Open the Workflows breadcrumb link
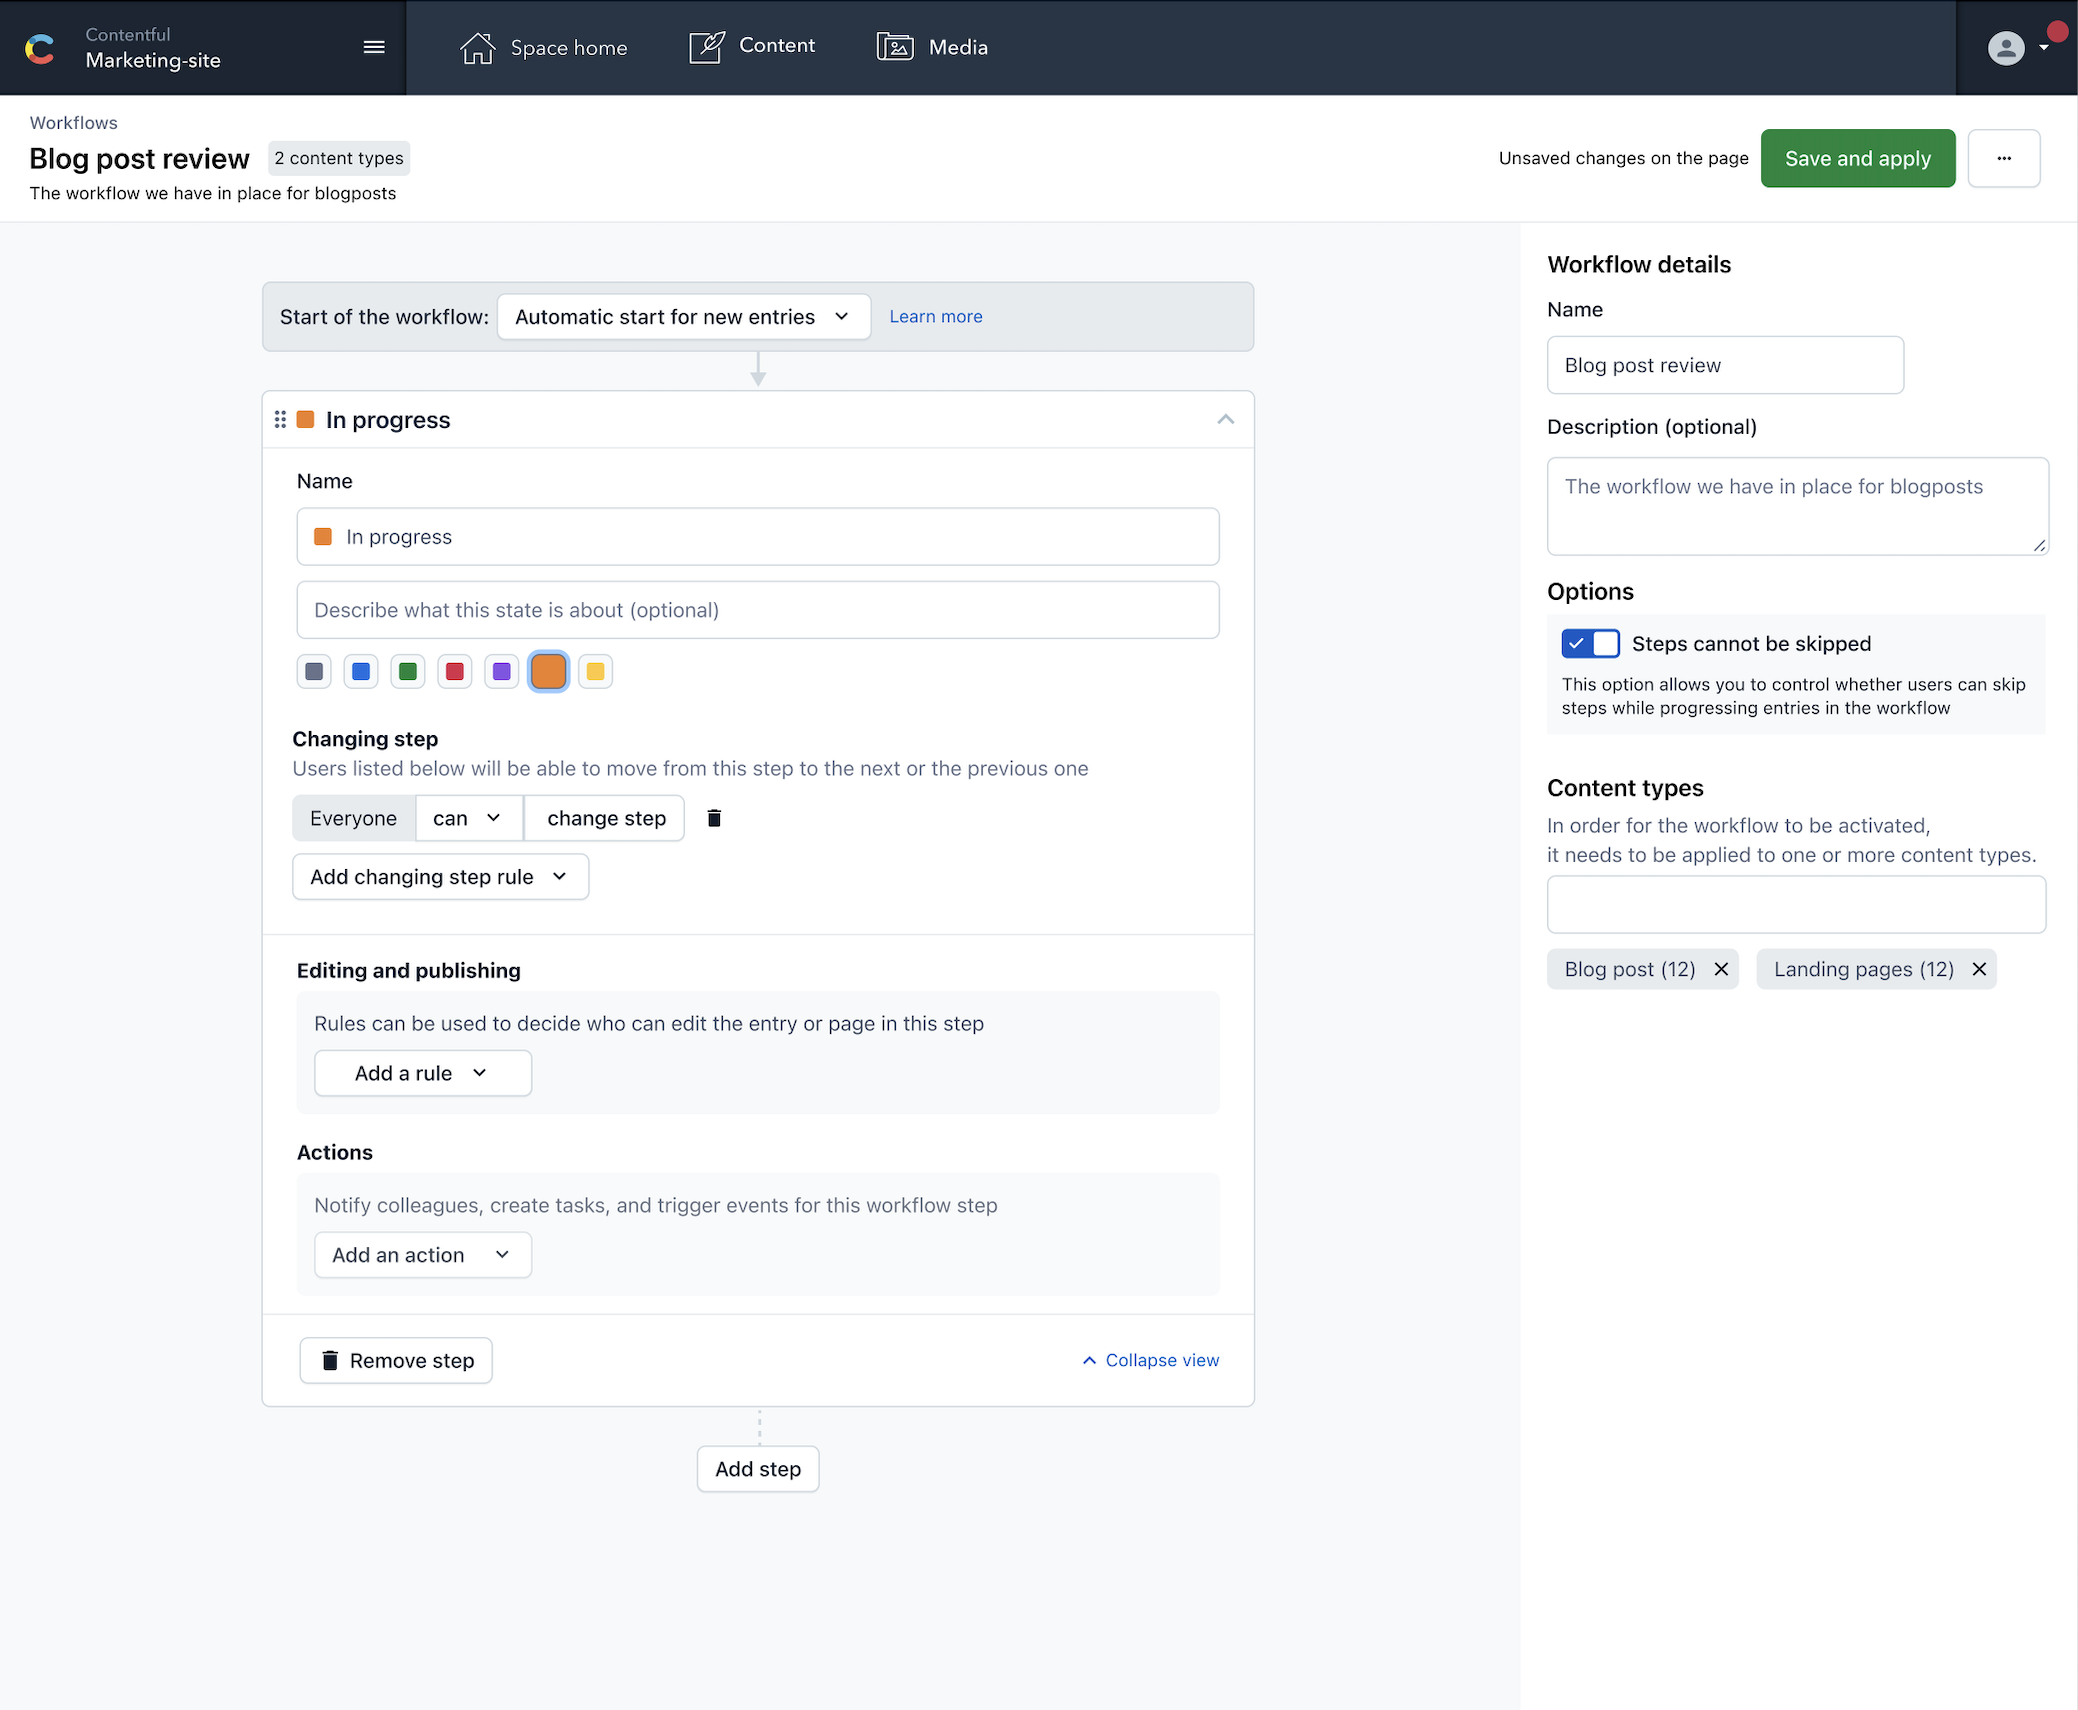Image resolution: width=2078 pixels, height=1710 pixels. (x=72, y=121)
